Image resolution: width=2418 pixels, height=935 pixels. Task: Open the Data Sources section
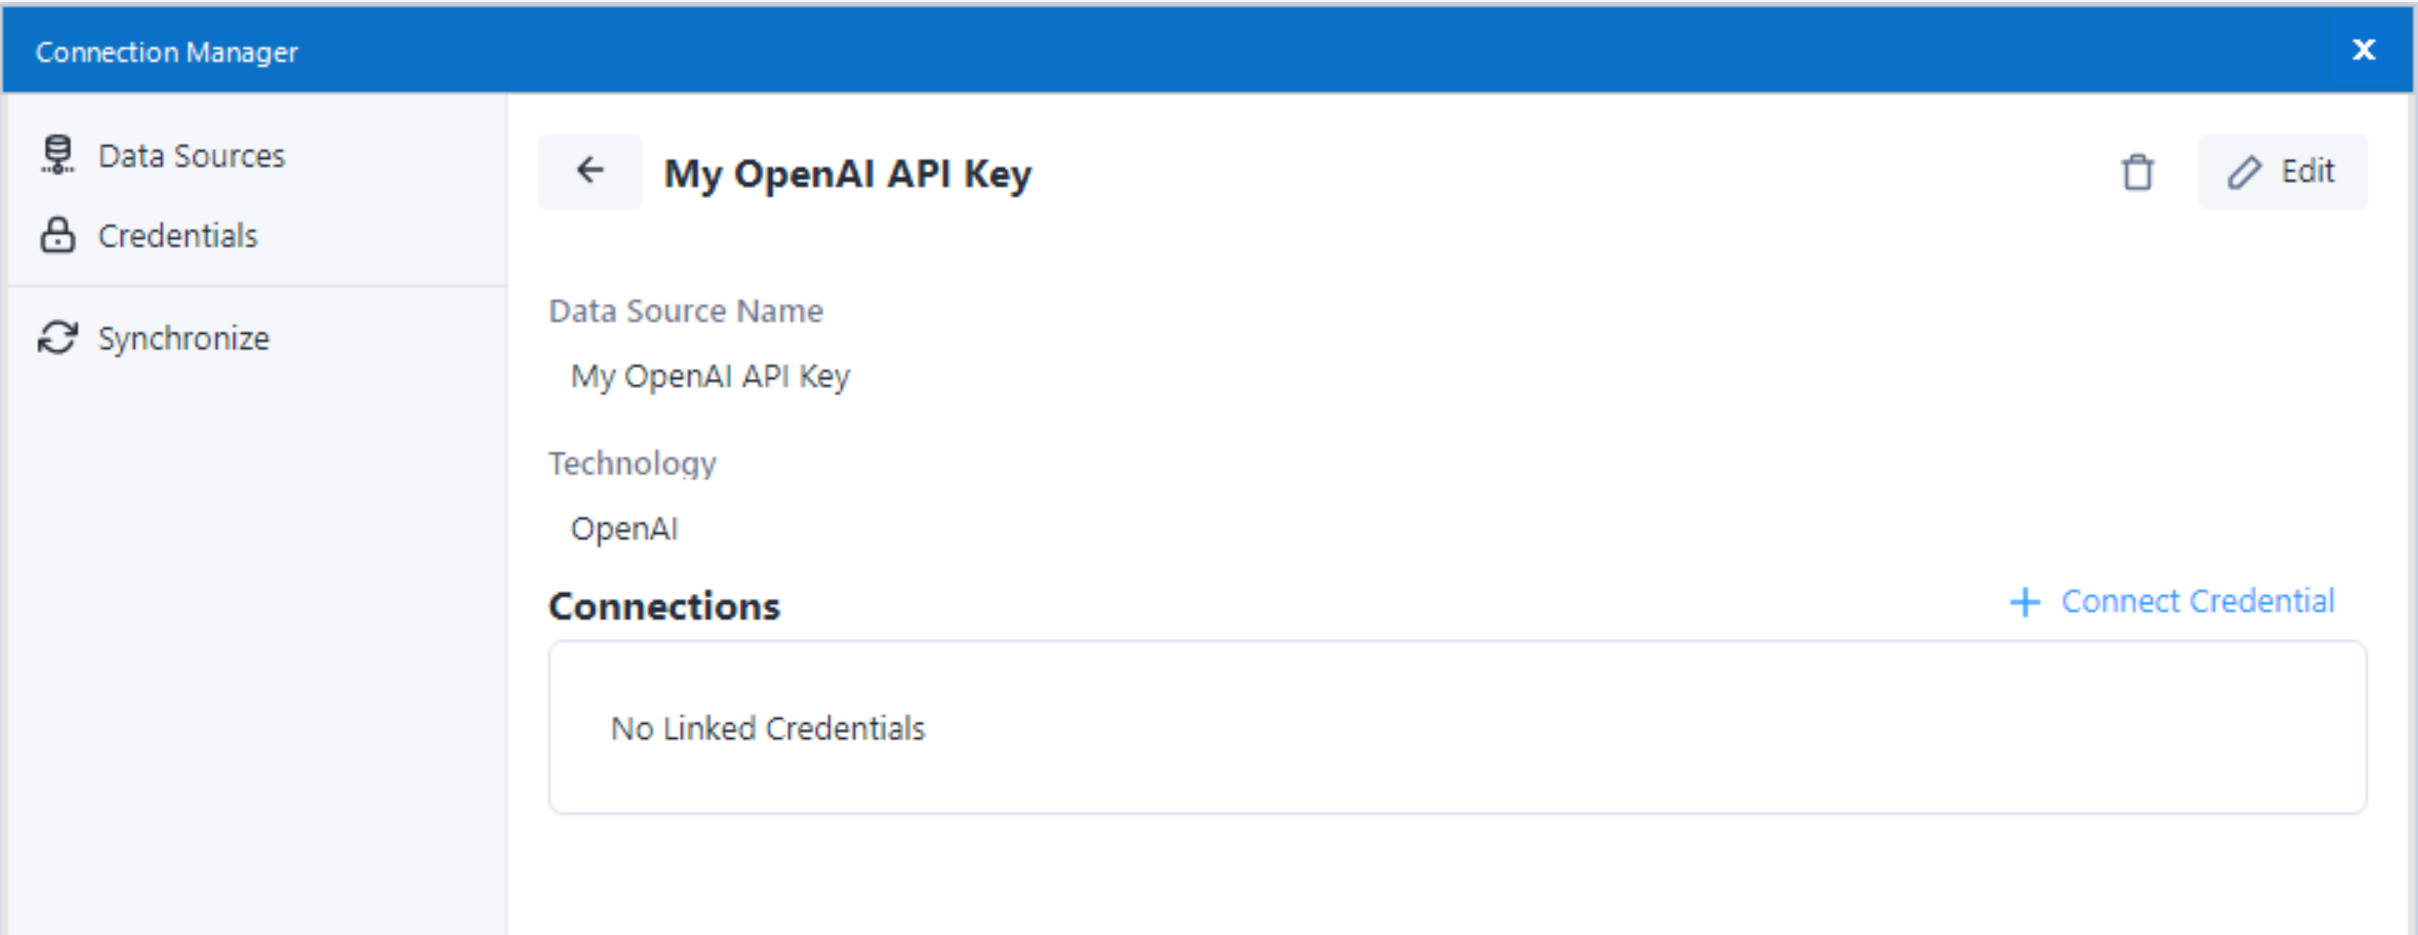coord(191,155)
